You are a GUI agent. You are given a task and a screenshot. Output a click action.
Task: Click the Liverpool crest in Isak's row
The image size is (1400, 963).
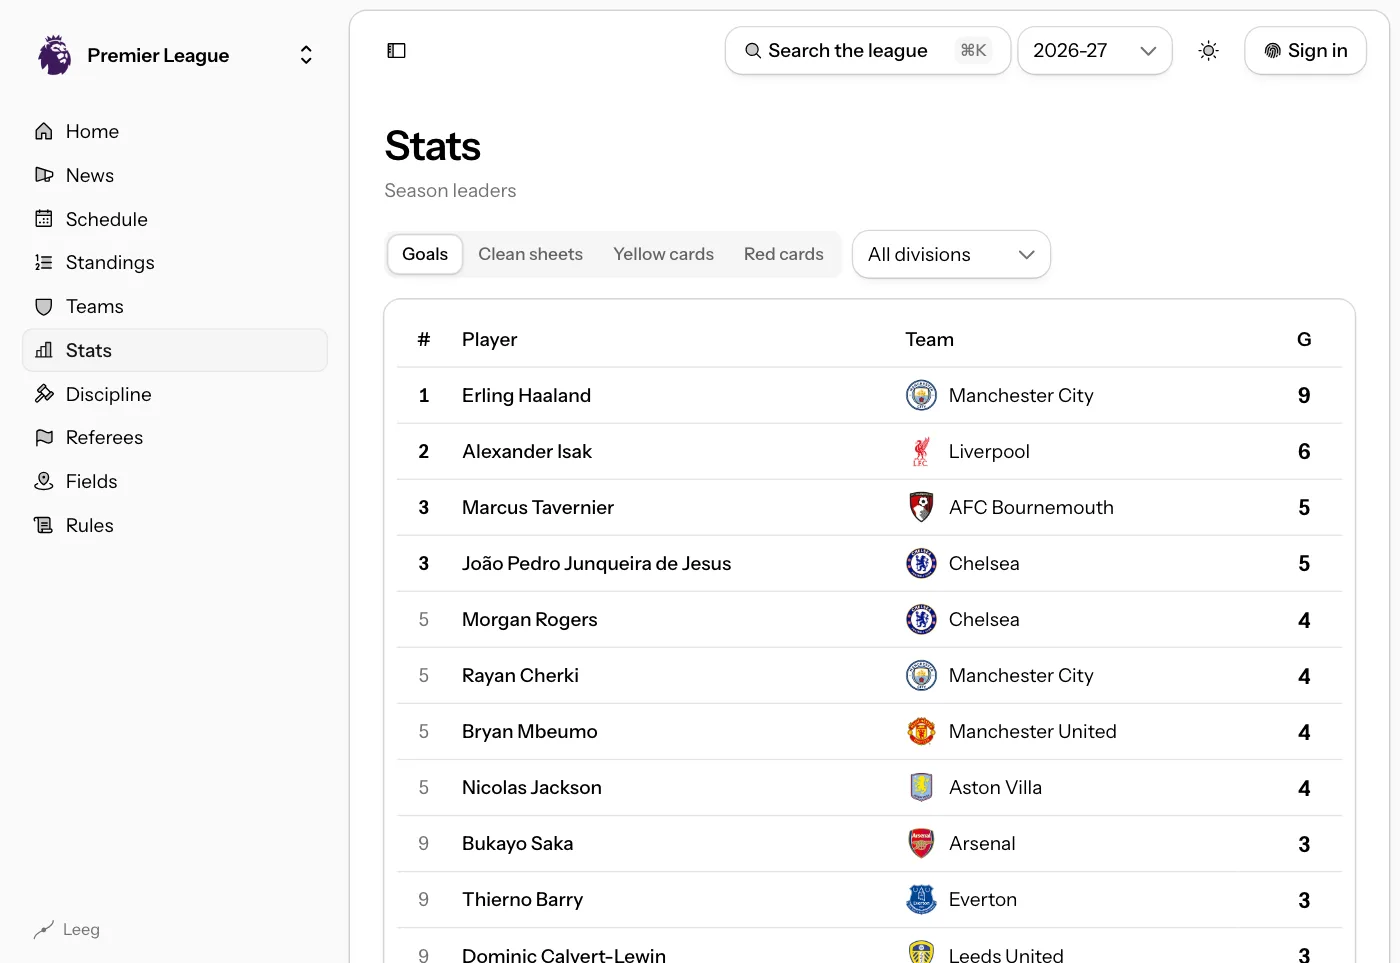[x=921, y=451]
